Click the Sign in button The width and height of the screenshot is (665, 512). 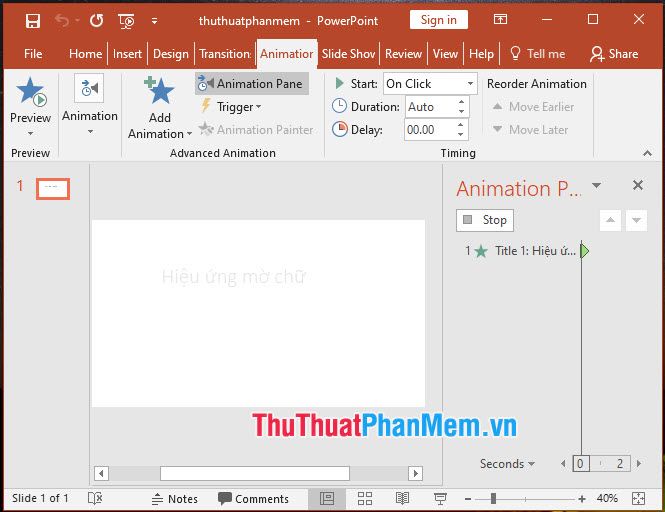pos(439,20)
